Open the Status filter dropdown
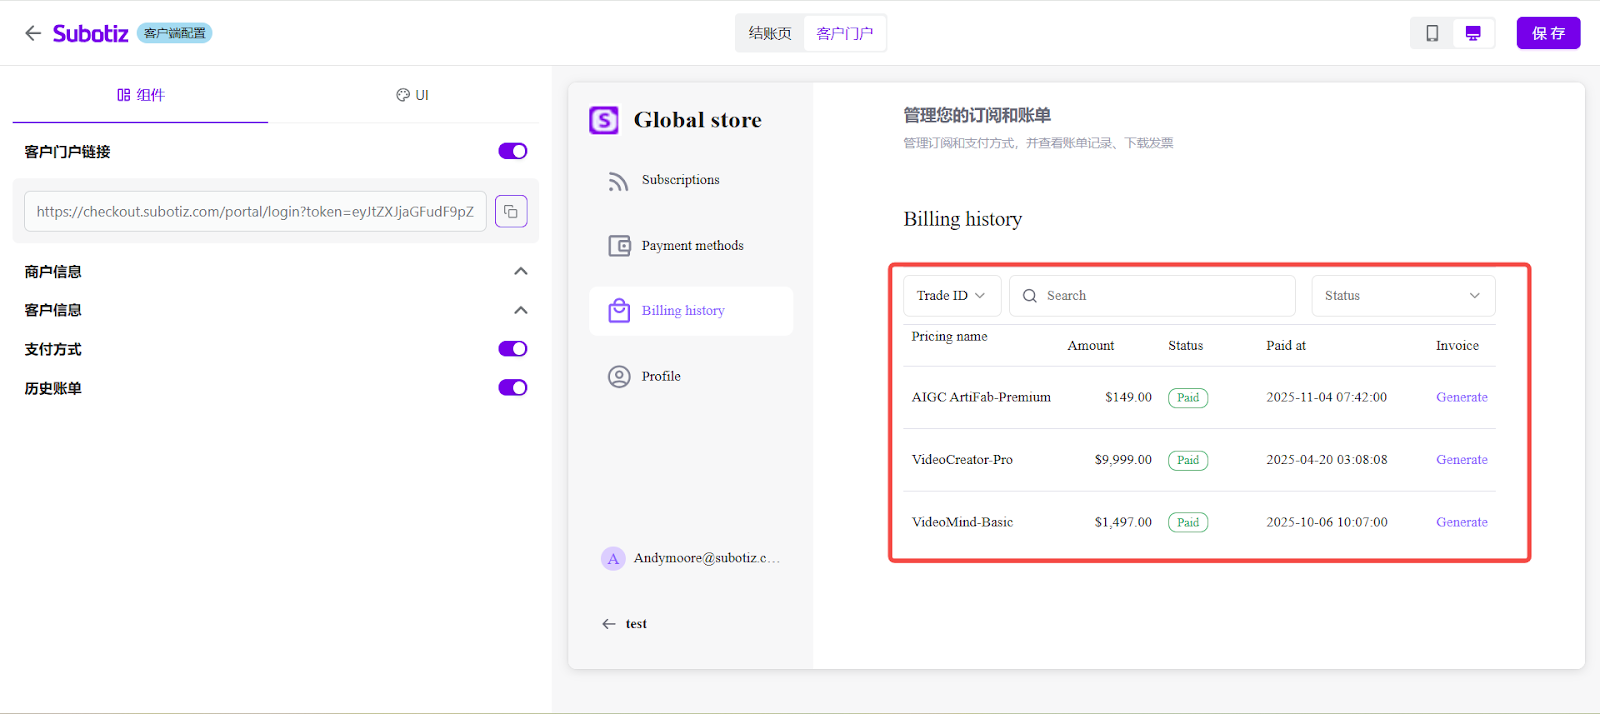The image size is (1600, 714). point(1402,296)
